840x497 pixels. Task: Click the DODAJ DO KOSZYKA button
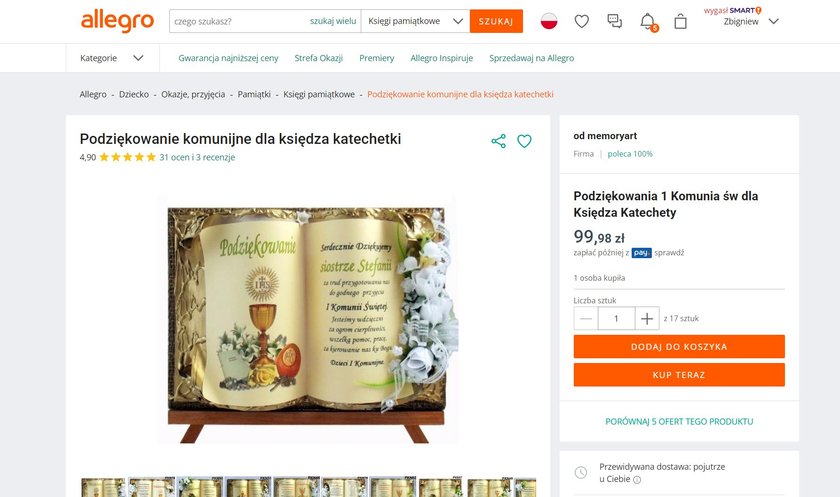(x=679, y=347)
